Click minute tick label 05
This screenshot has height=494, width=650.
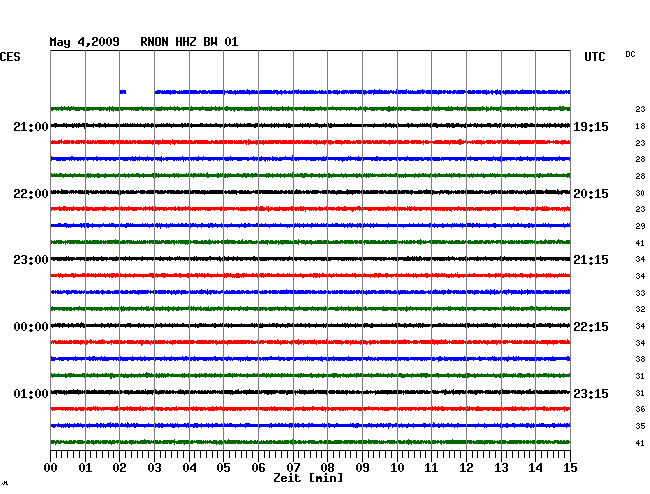pyautogui.click(x=223, y=468)
